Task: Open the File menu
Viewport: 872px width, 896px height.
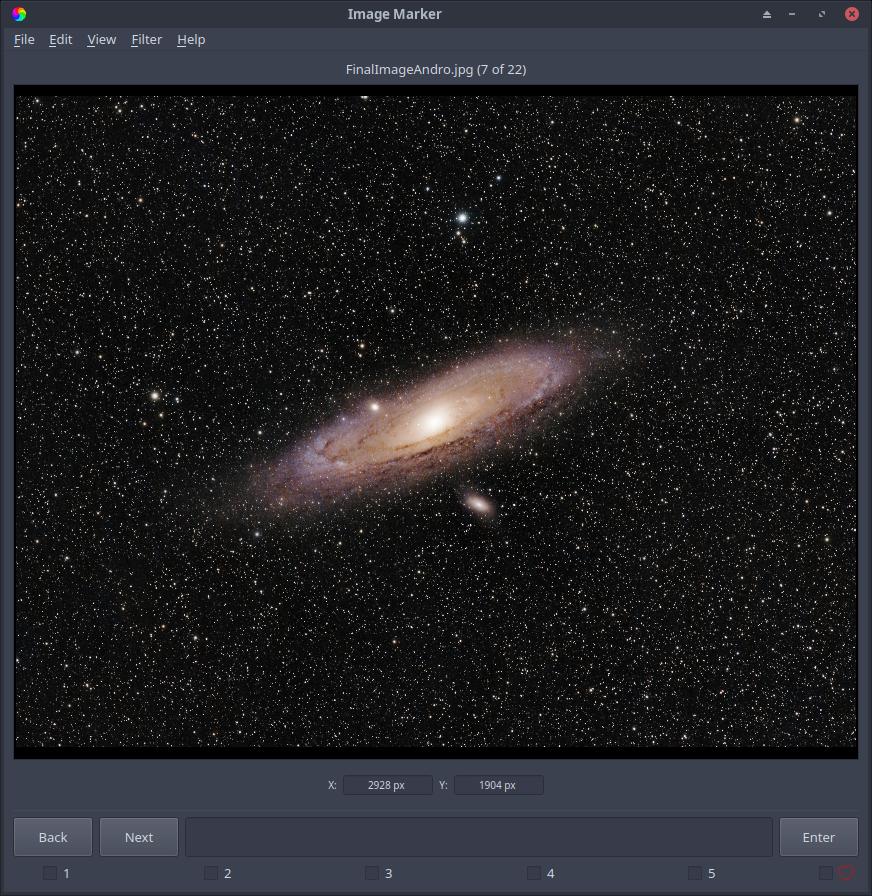Action: click(24, 39)
